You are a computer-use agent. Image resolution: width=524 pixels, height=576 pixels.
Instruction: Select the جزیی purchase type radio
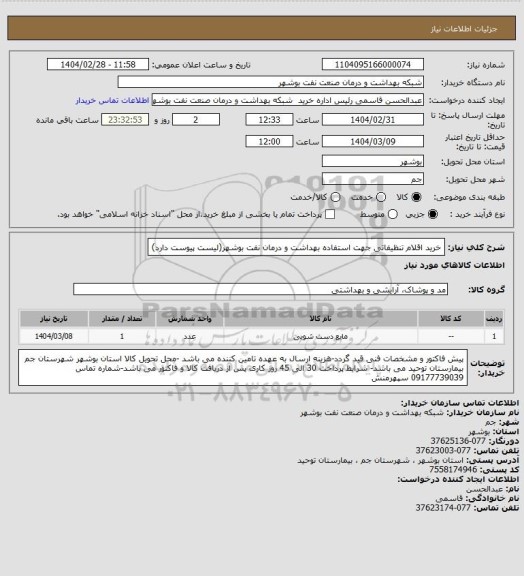(433, 214)
